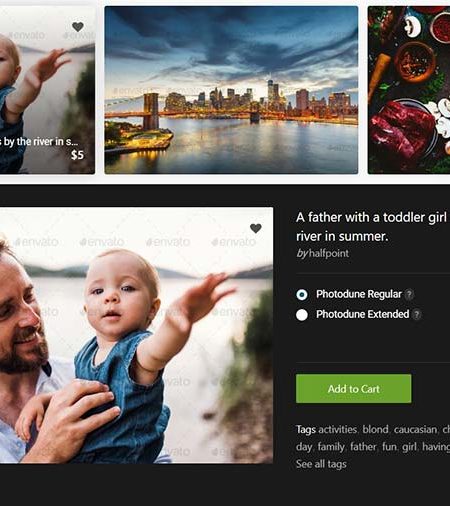Select the Photodune Extended license
Viewport: 450px width, 506px height.
click(x=302, y=315)
